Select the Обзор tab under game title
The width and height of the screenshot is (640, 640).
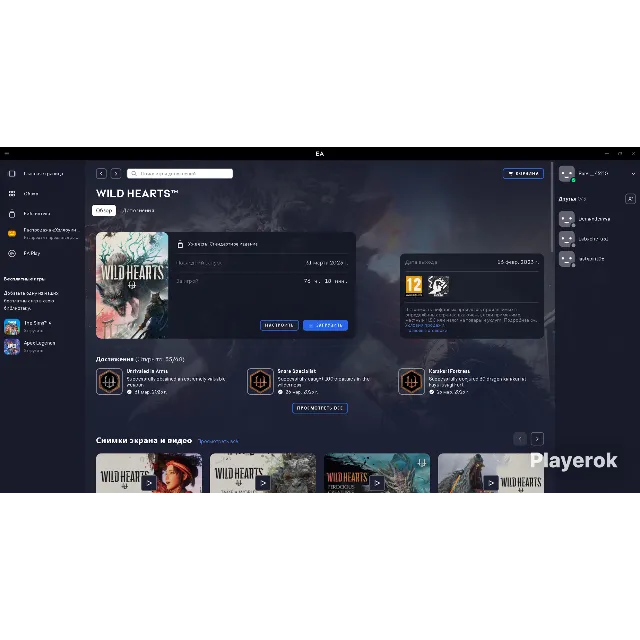coord(104,211)
